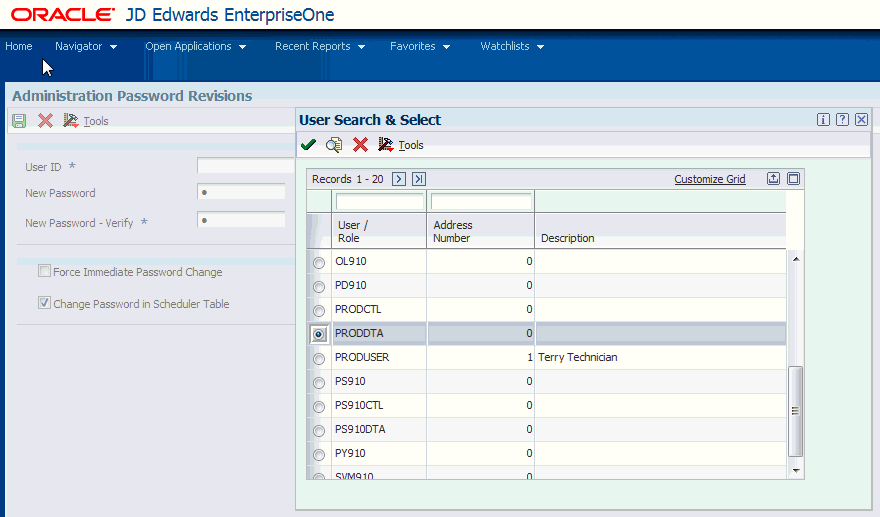880x517 pixels.
Task: Click the PD910 cell text
Action: pos(351,285)
